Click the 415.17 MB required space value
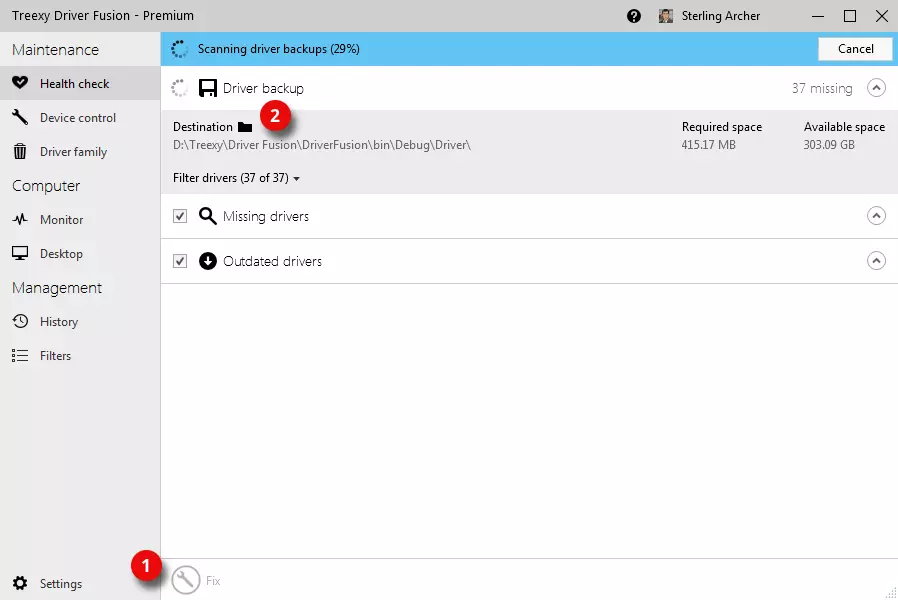The width and height of the screenshot is (898, 600). pos(708,145)
